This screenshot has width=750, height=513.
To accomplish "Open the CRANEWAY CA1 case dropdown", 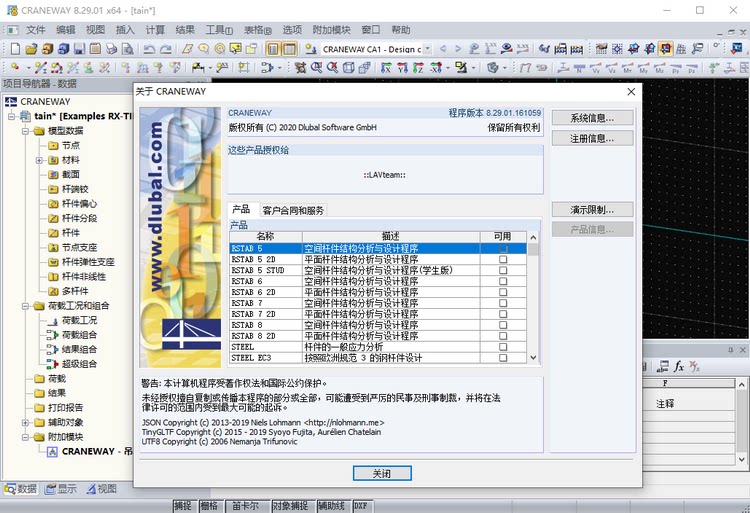I will 428,49.
